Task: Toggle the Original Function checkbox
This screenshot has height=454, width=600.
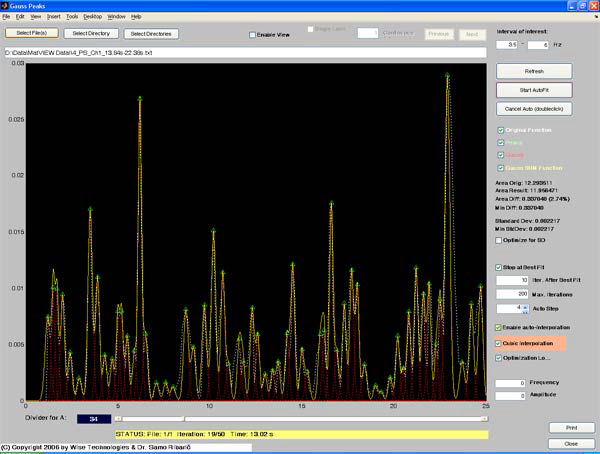Action: pyautogui.click(x=501, y=130)
